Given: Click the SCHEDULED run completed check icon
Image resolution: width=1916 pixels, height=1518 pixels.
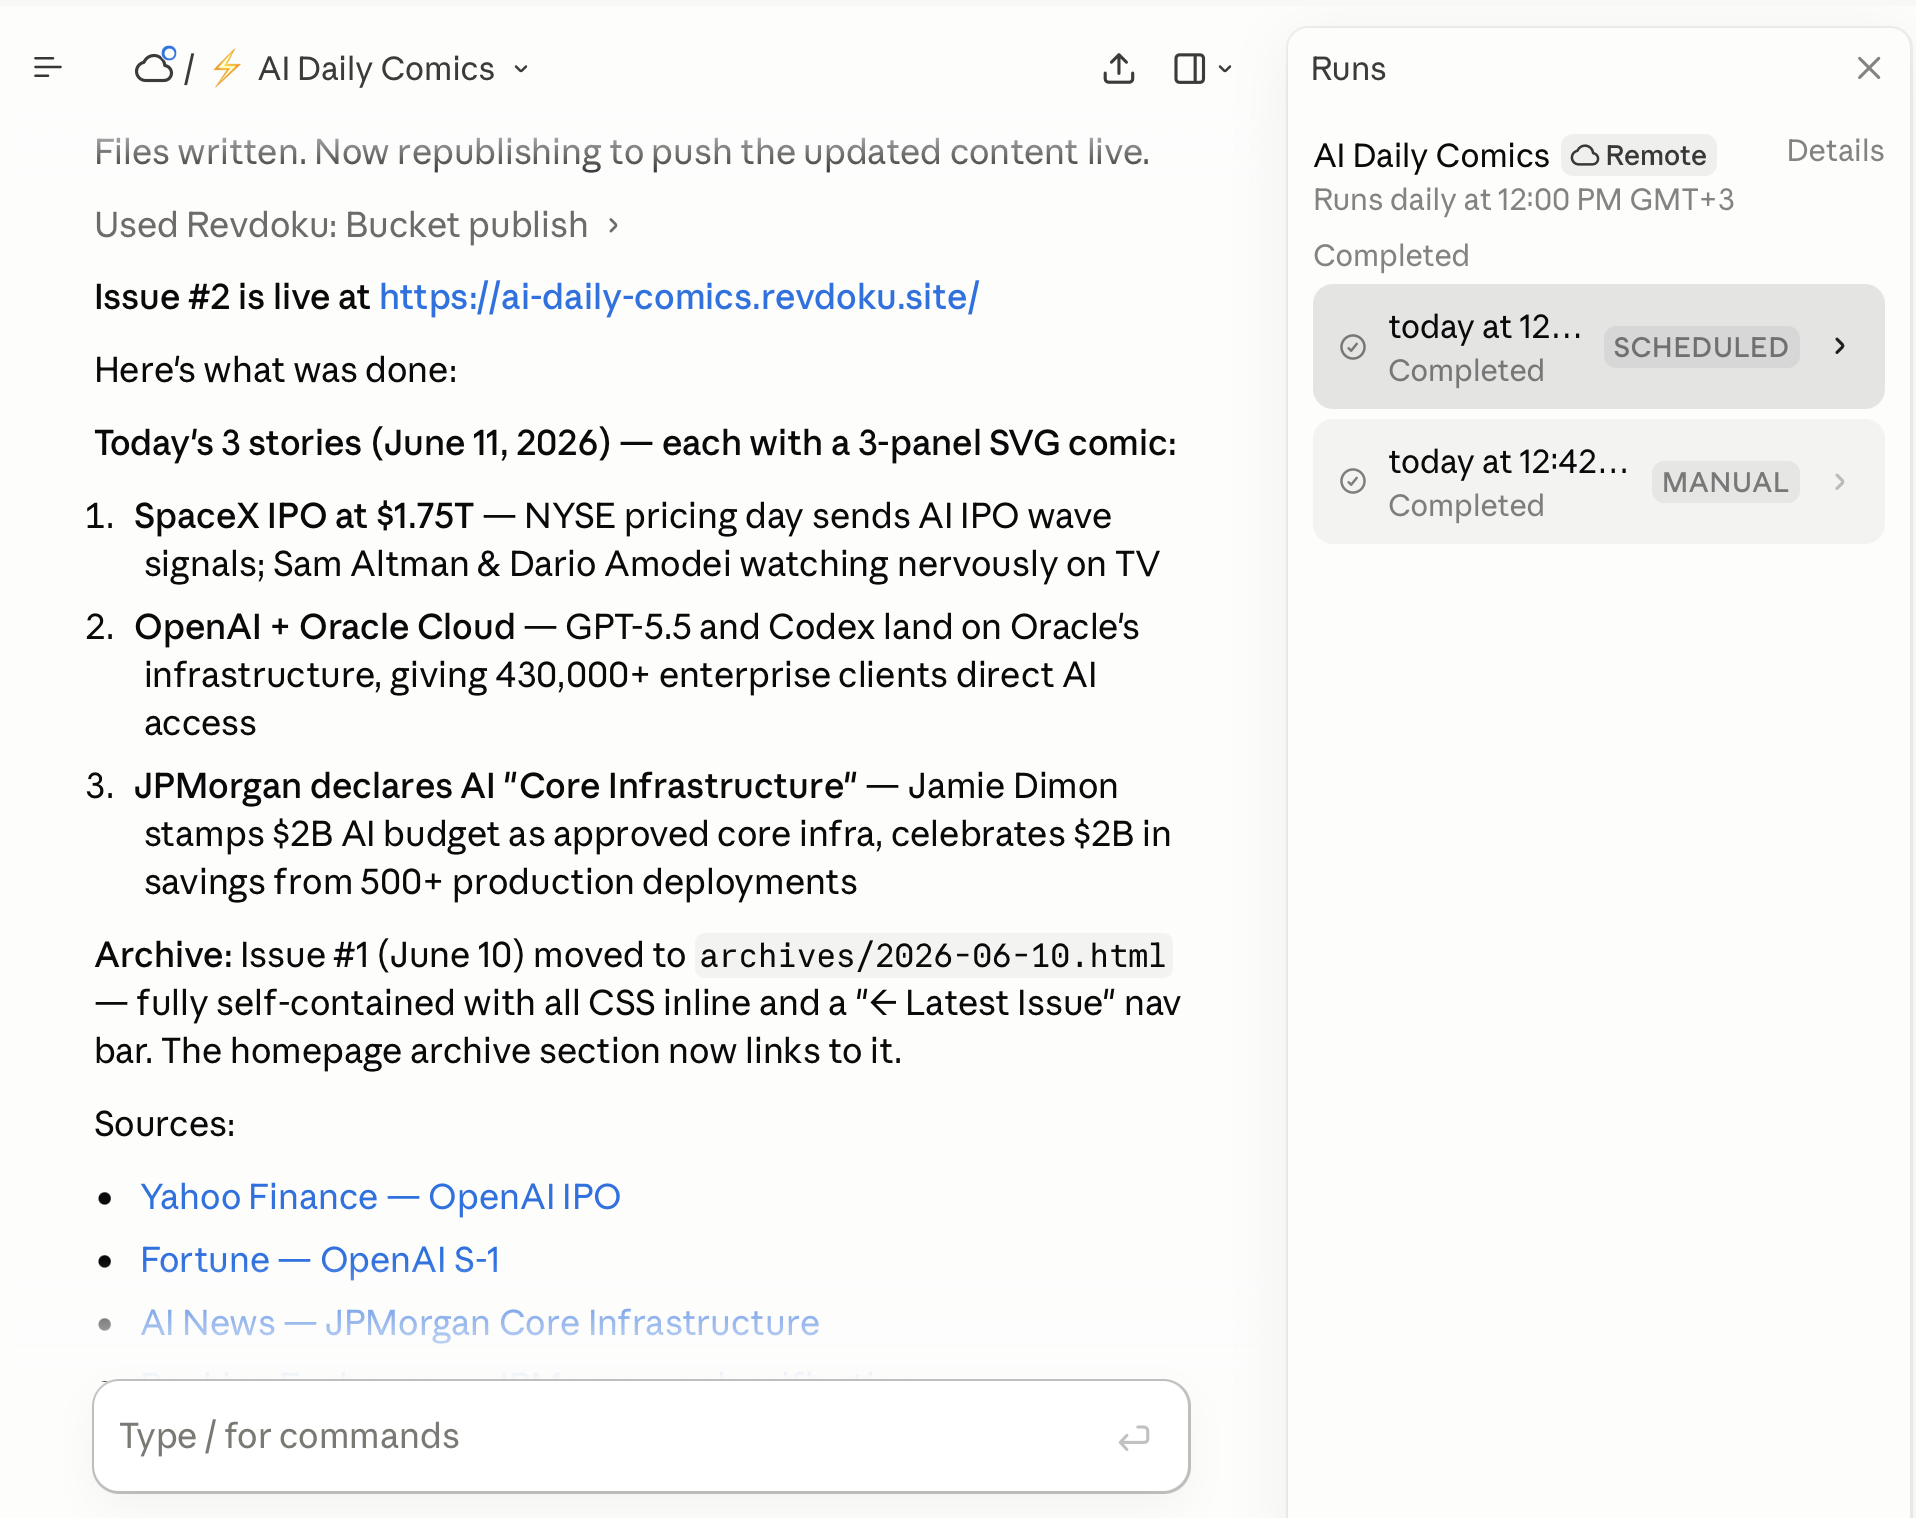Looking at the screenshot, I should [x=1352, y=347].
